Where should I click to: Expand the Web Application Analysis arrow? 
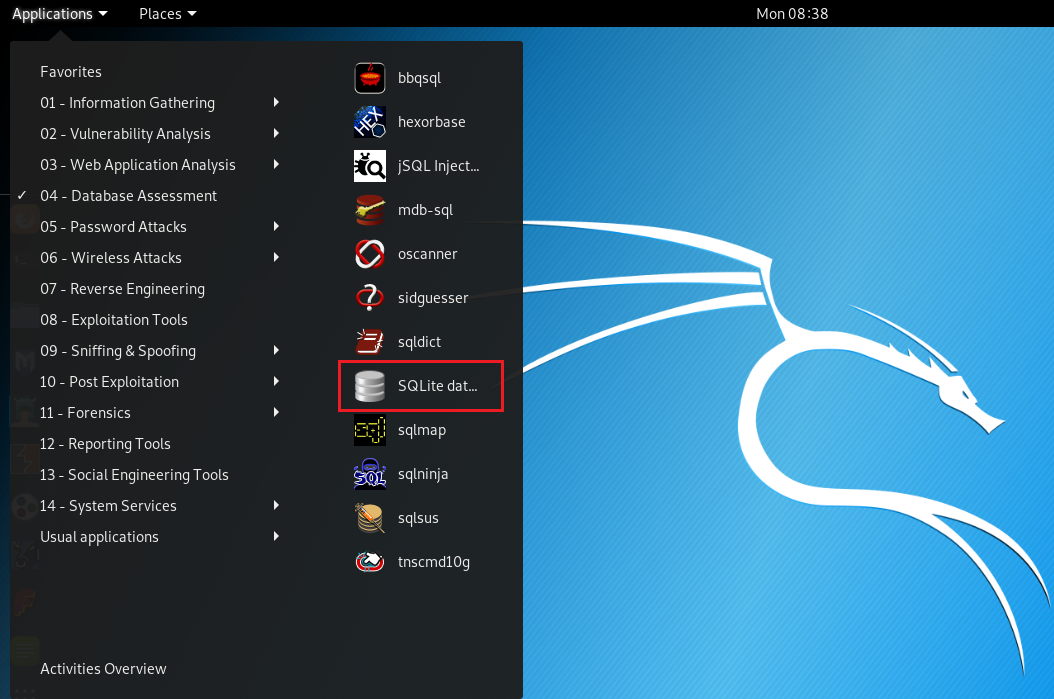click(x=276, y=164)
